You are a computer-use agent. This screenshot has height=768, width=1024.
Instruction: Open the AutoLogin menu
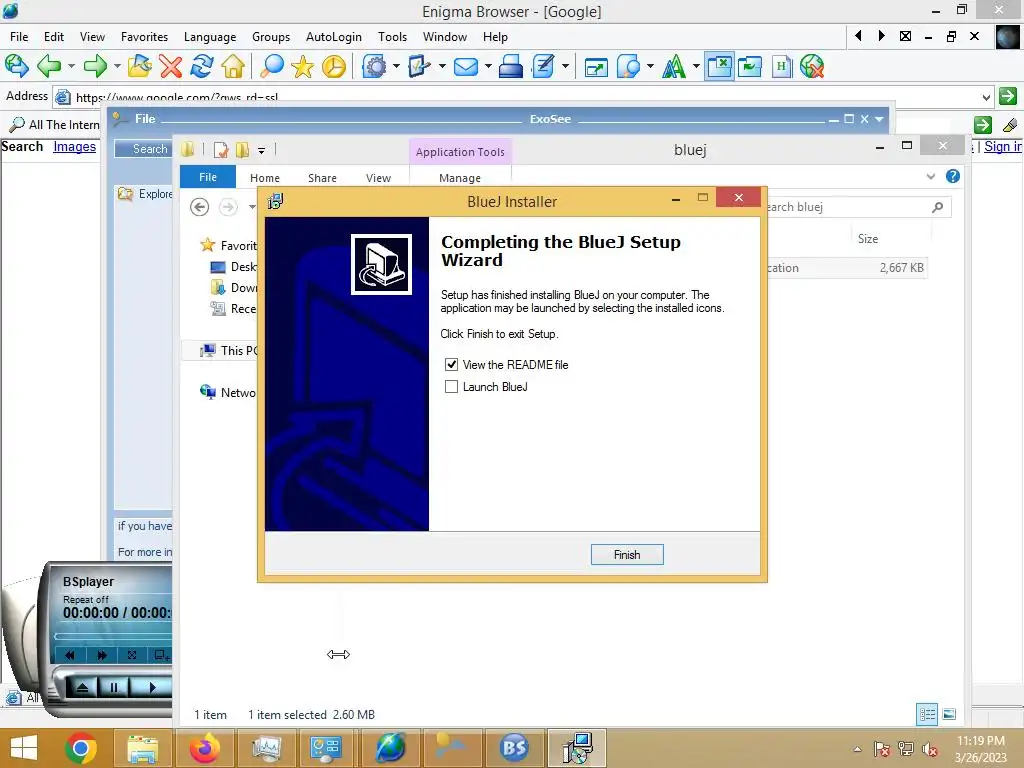[x=334, y=37]
